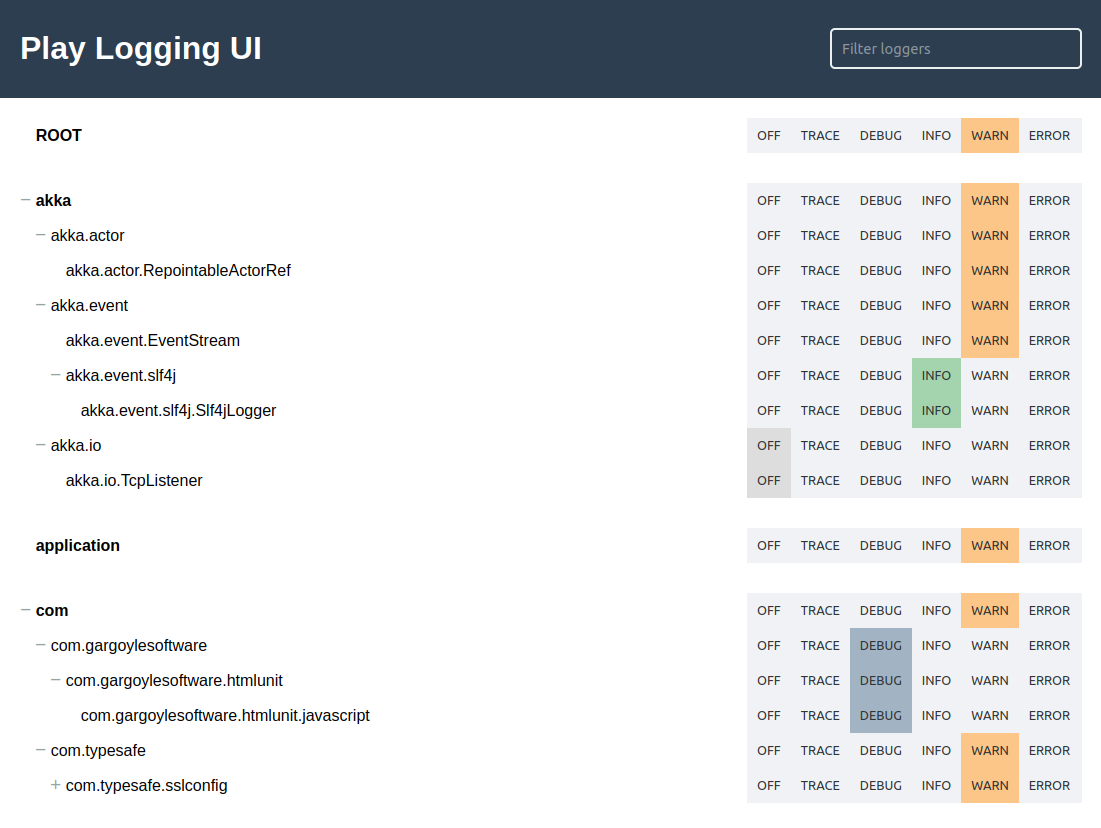Collapse the akka.event node
This screenshot has width=1101, height=828.
[x=41, y=305]
